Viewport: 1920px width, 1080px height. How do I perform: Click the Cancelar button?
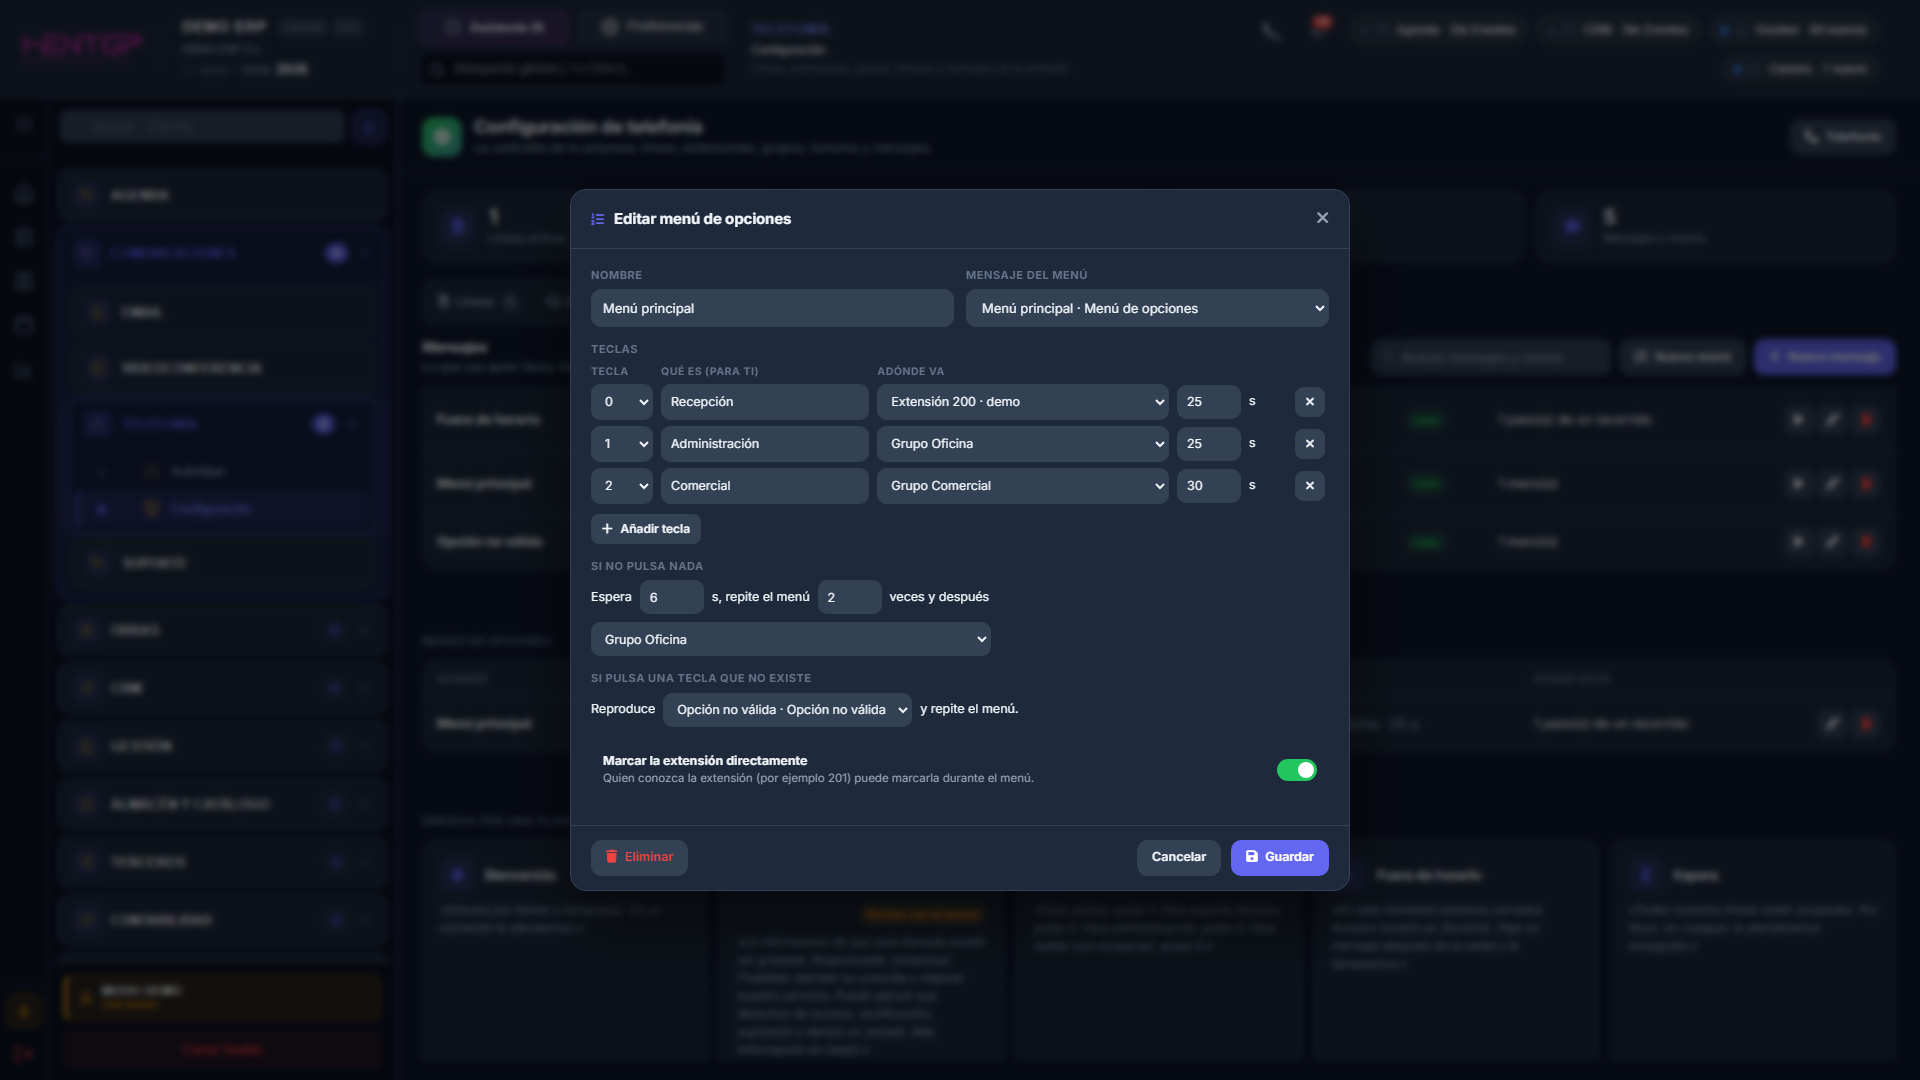(x=1178, y=857)
